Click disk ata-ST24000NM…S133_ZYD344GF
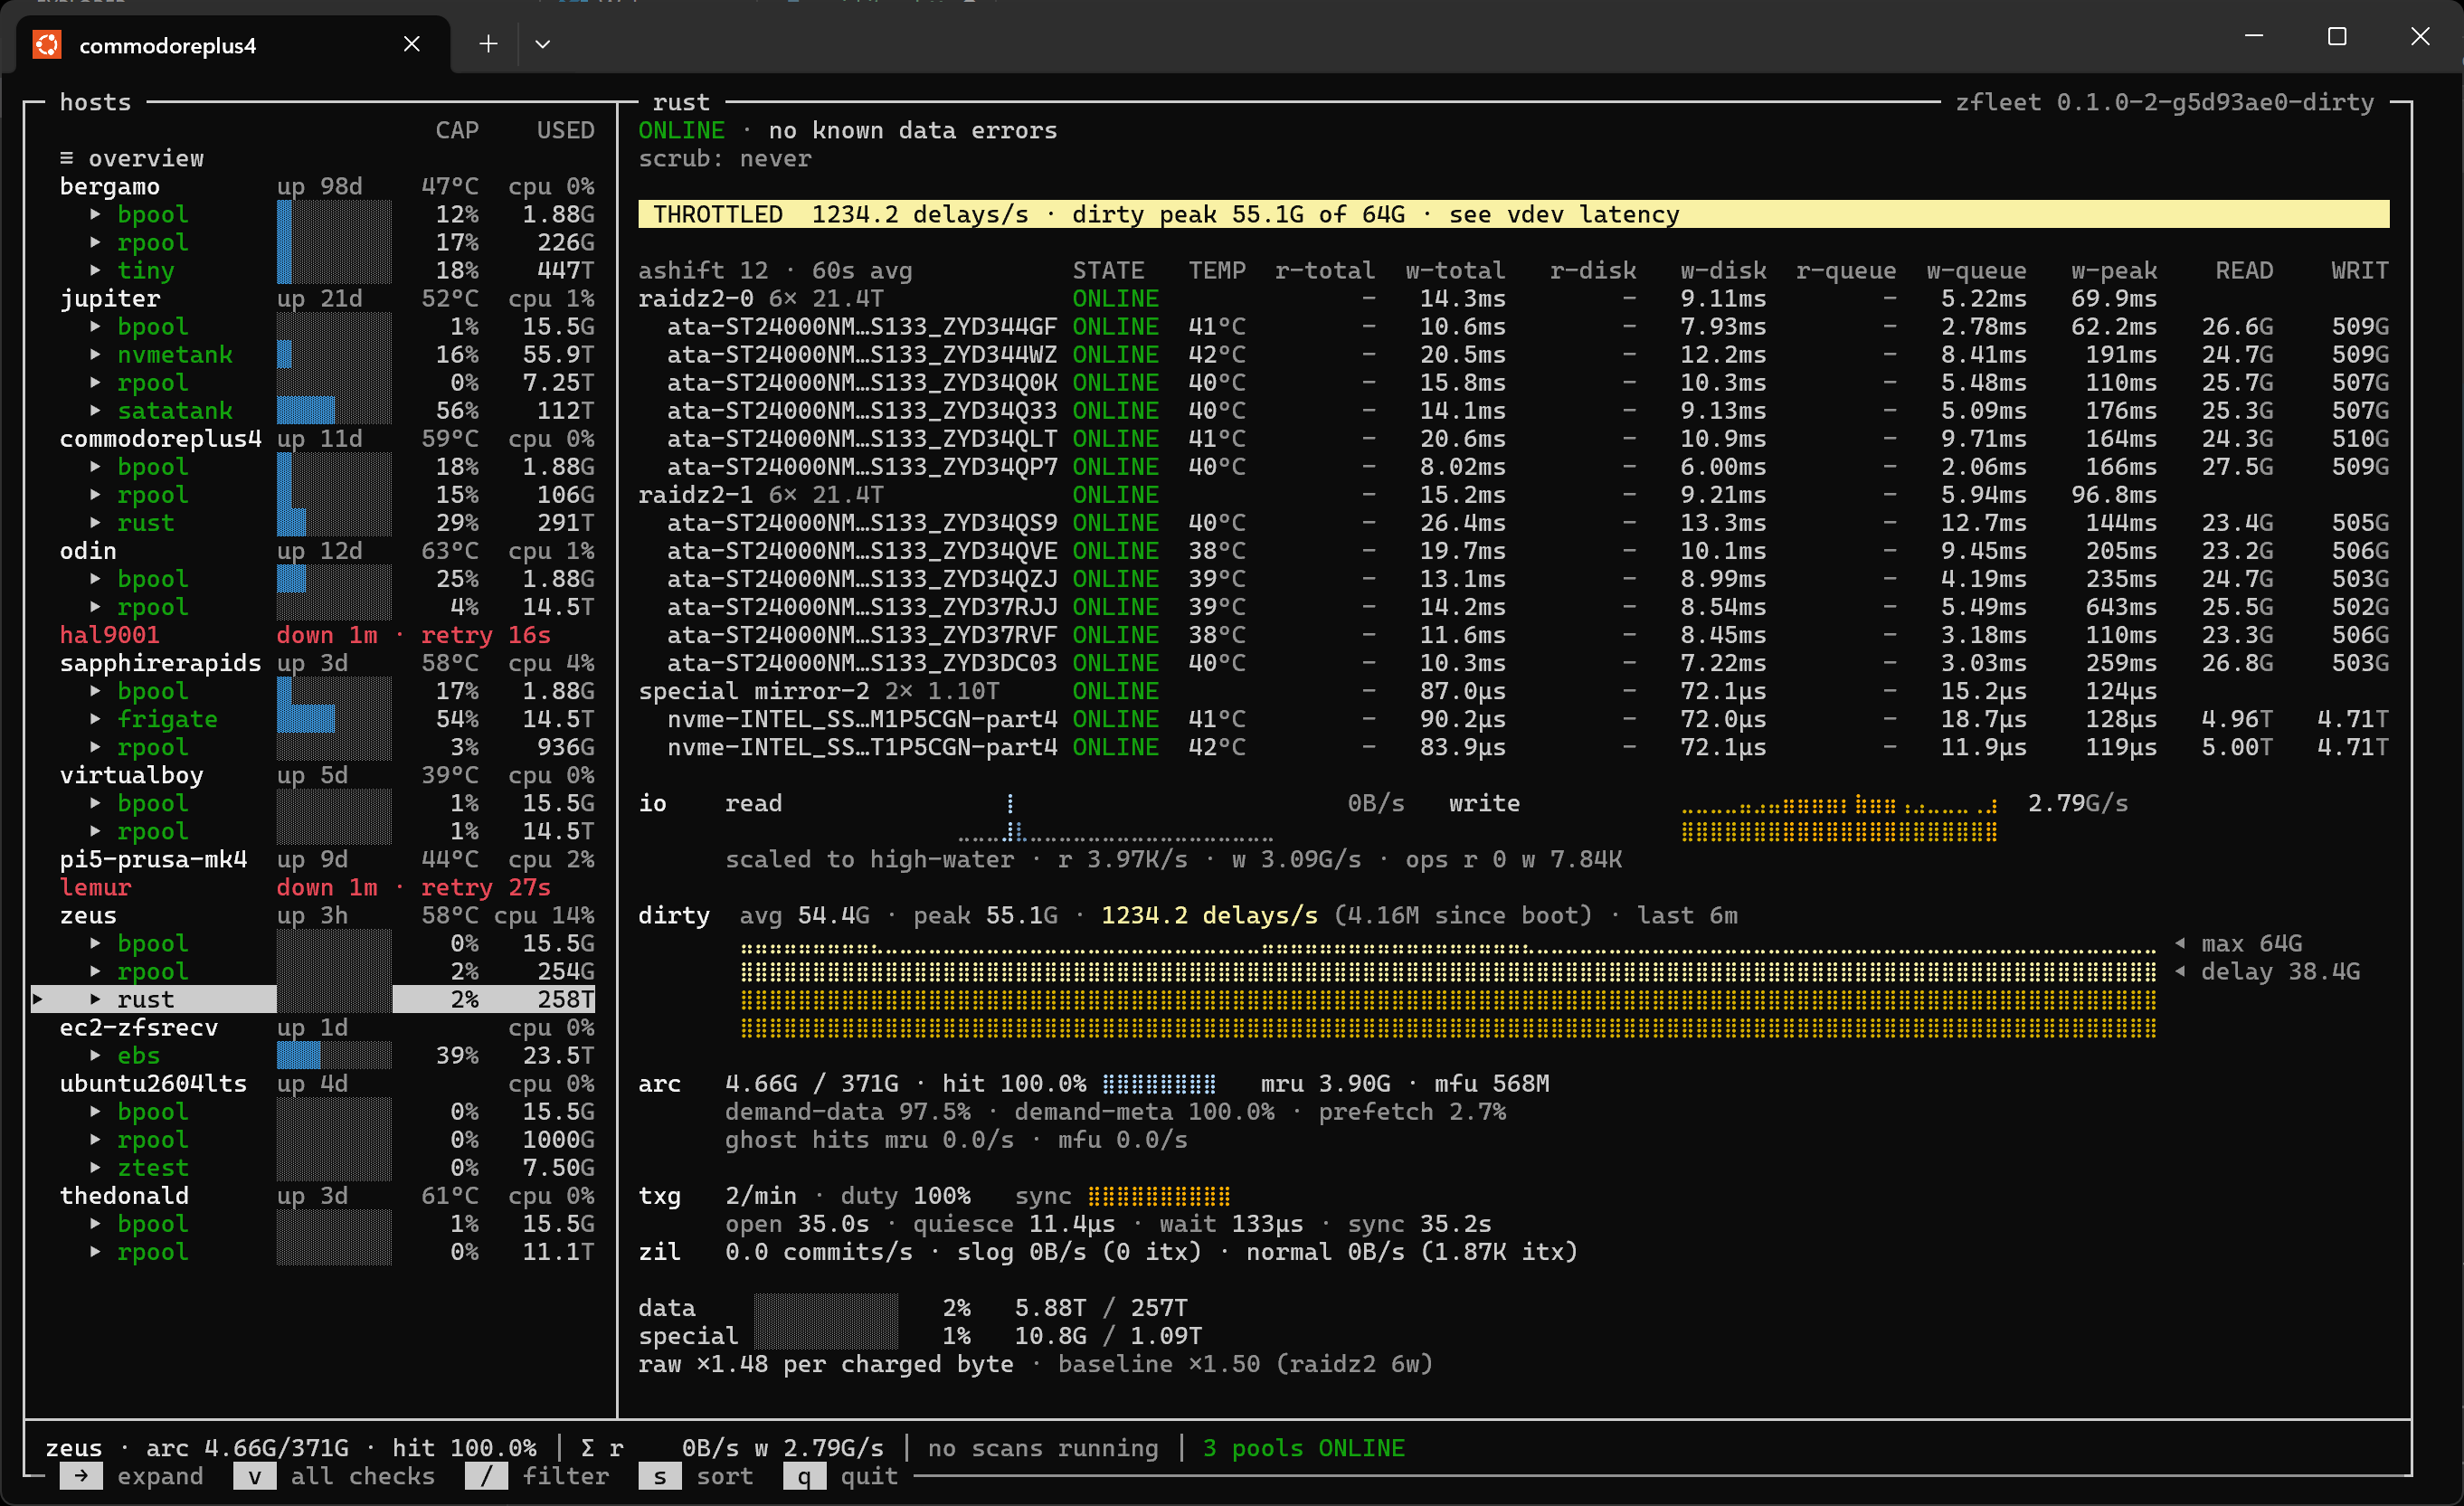The height and width of the screenshot is (1506, 2464). pos(862,326)
